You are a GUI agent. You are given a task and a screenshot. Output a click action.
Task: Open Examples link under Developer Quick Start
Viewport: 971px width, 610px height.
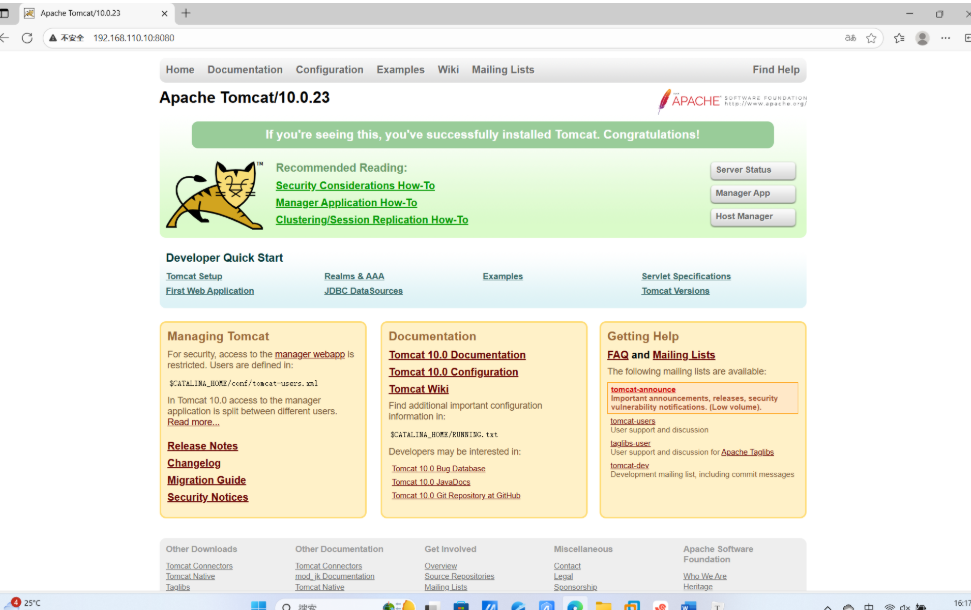click(x=503, y=276)
